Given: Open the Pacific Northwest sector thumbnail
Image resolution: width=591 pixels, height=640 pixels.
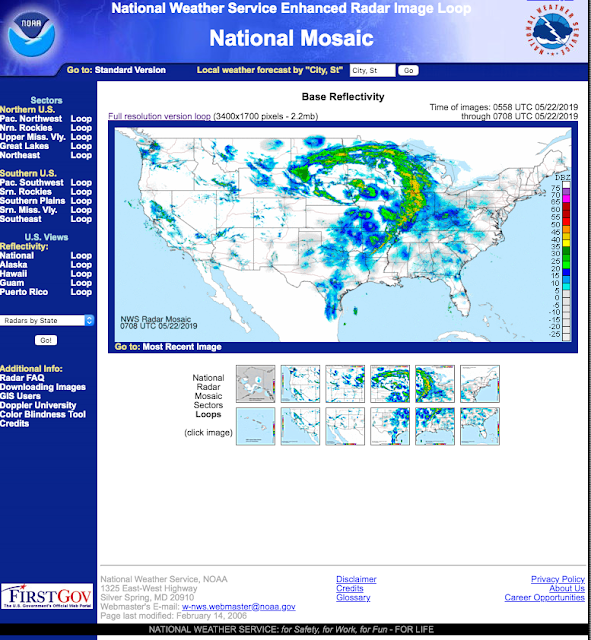Looking at the screenshot, I should [x=300, y=384].
